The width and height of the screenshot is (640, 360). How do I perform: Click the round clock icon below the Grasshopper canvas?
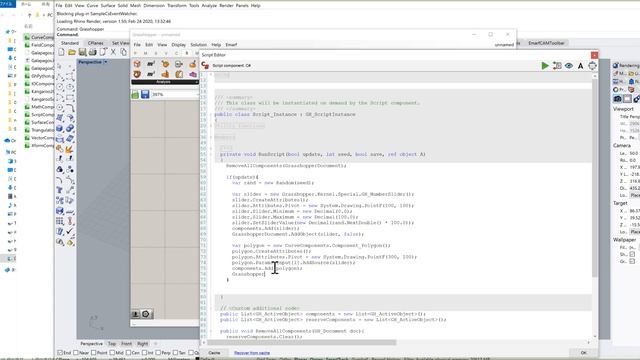click(x=146, y=314)
